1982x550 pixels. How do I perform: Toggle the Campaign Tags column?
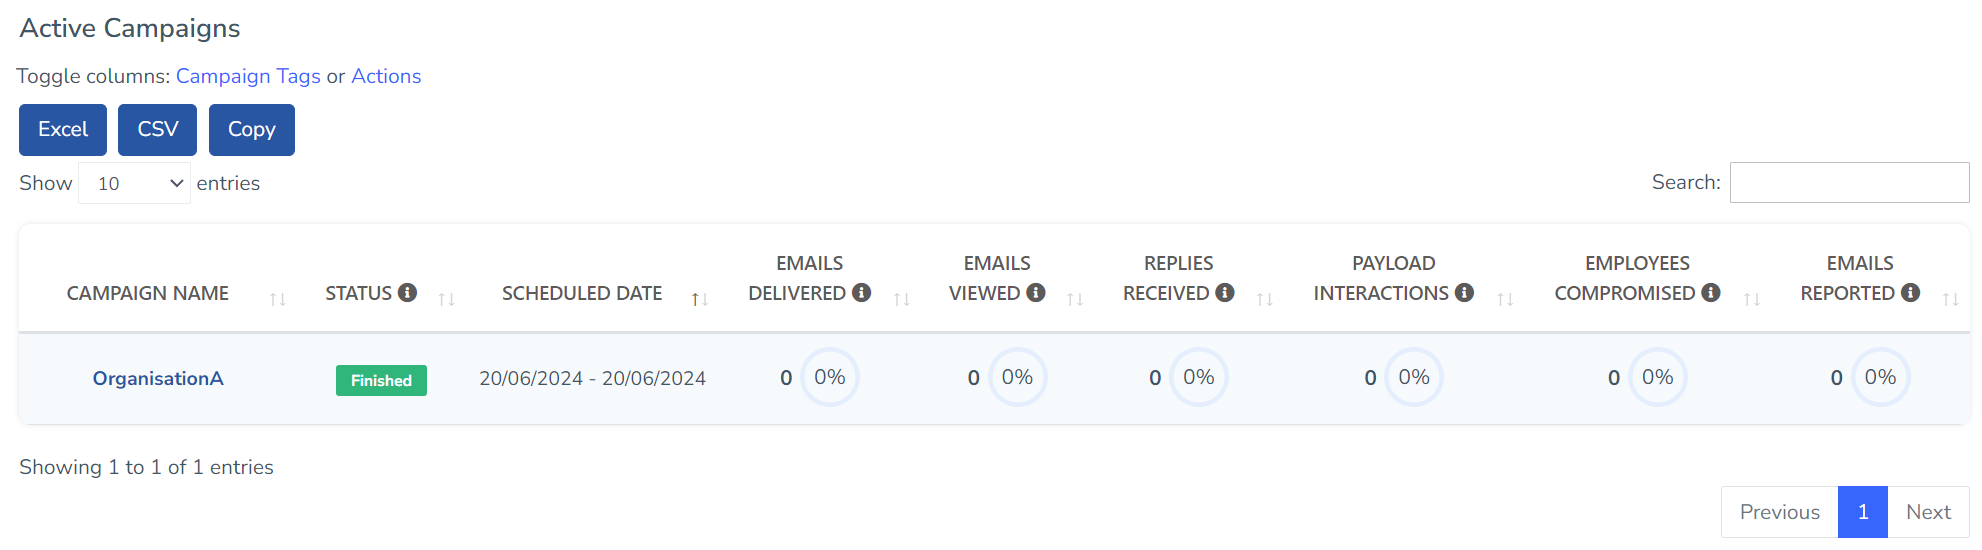click(x=248, y=76)
